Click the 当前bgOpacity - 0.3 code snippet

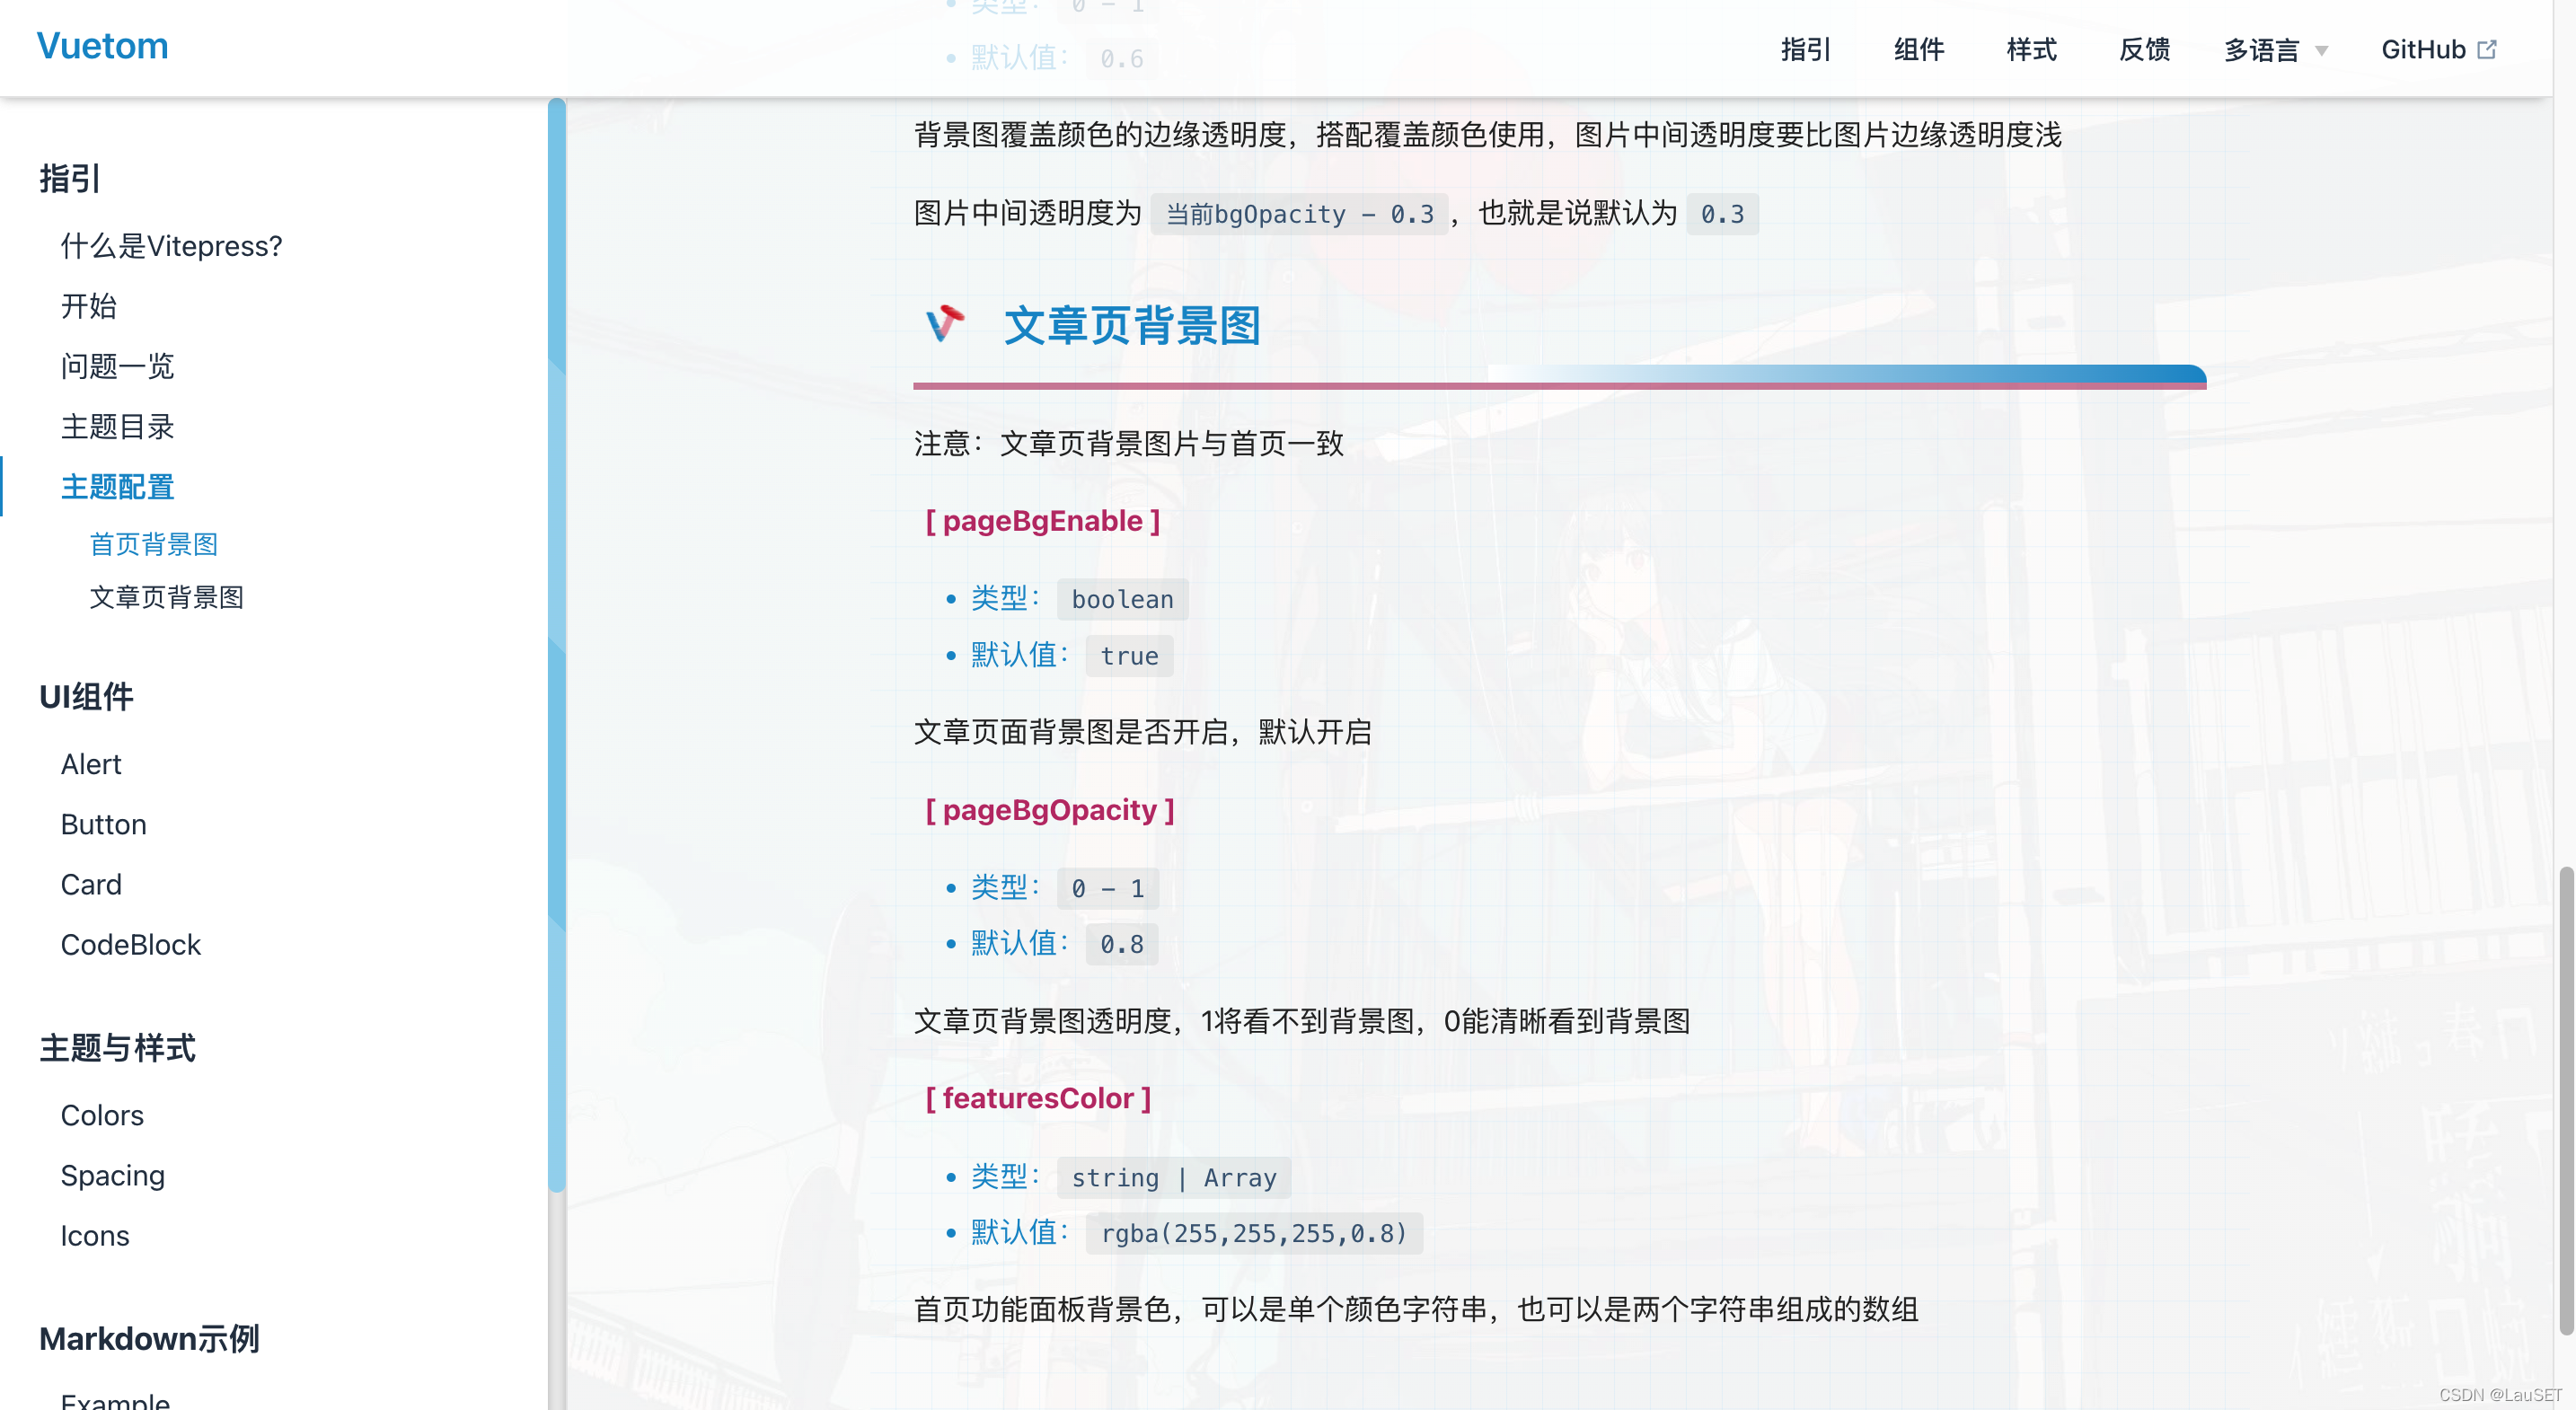[1299, 214]
